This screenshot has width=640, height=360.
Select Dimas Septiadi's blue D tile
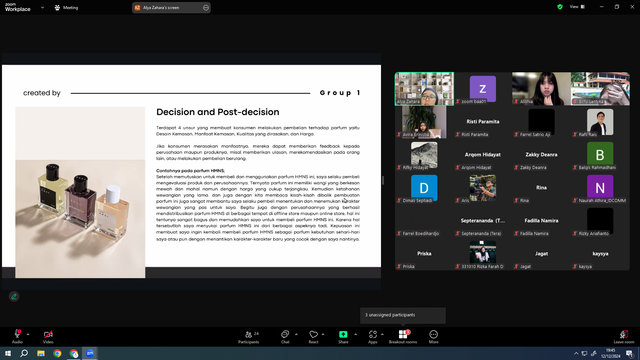coord(424,188)
